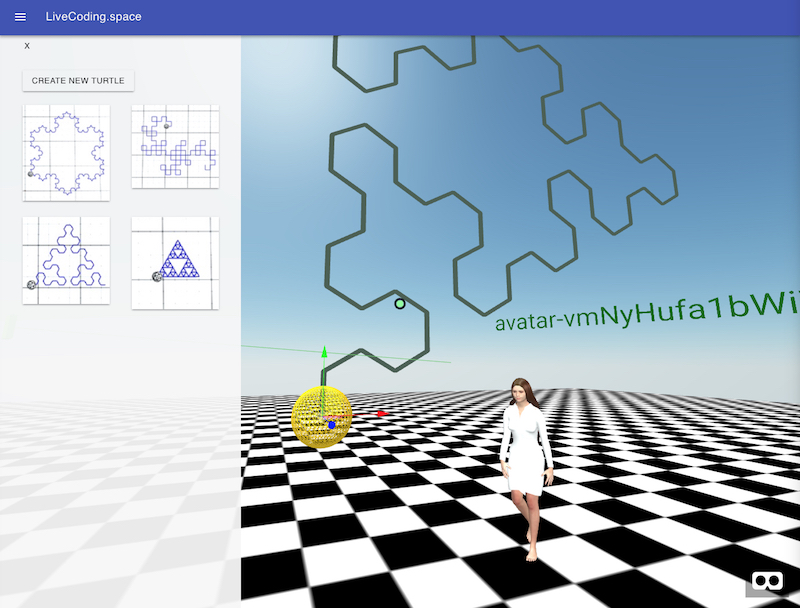
Task: Enter VR mode with headset icon
Action: (x=767, y=581)
